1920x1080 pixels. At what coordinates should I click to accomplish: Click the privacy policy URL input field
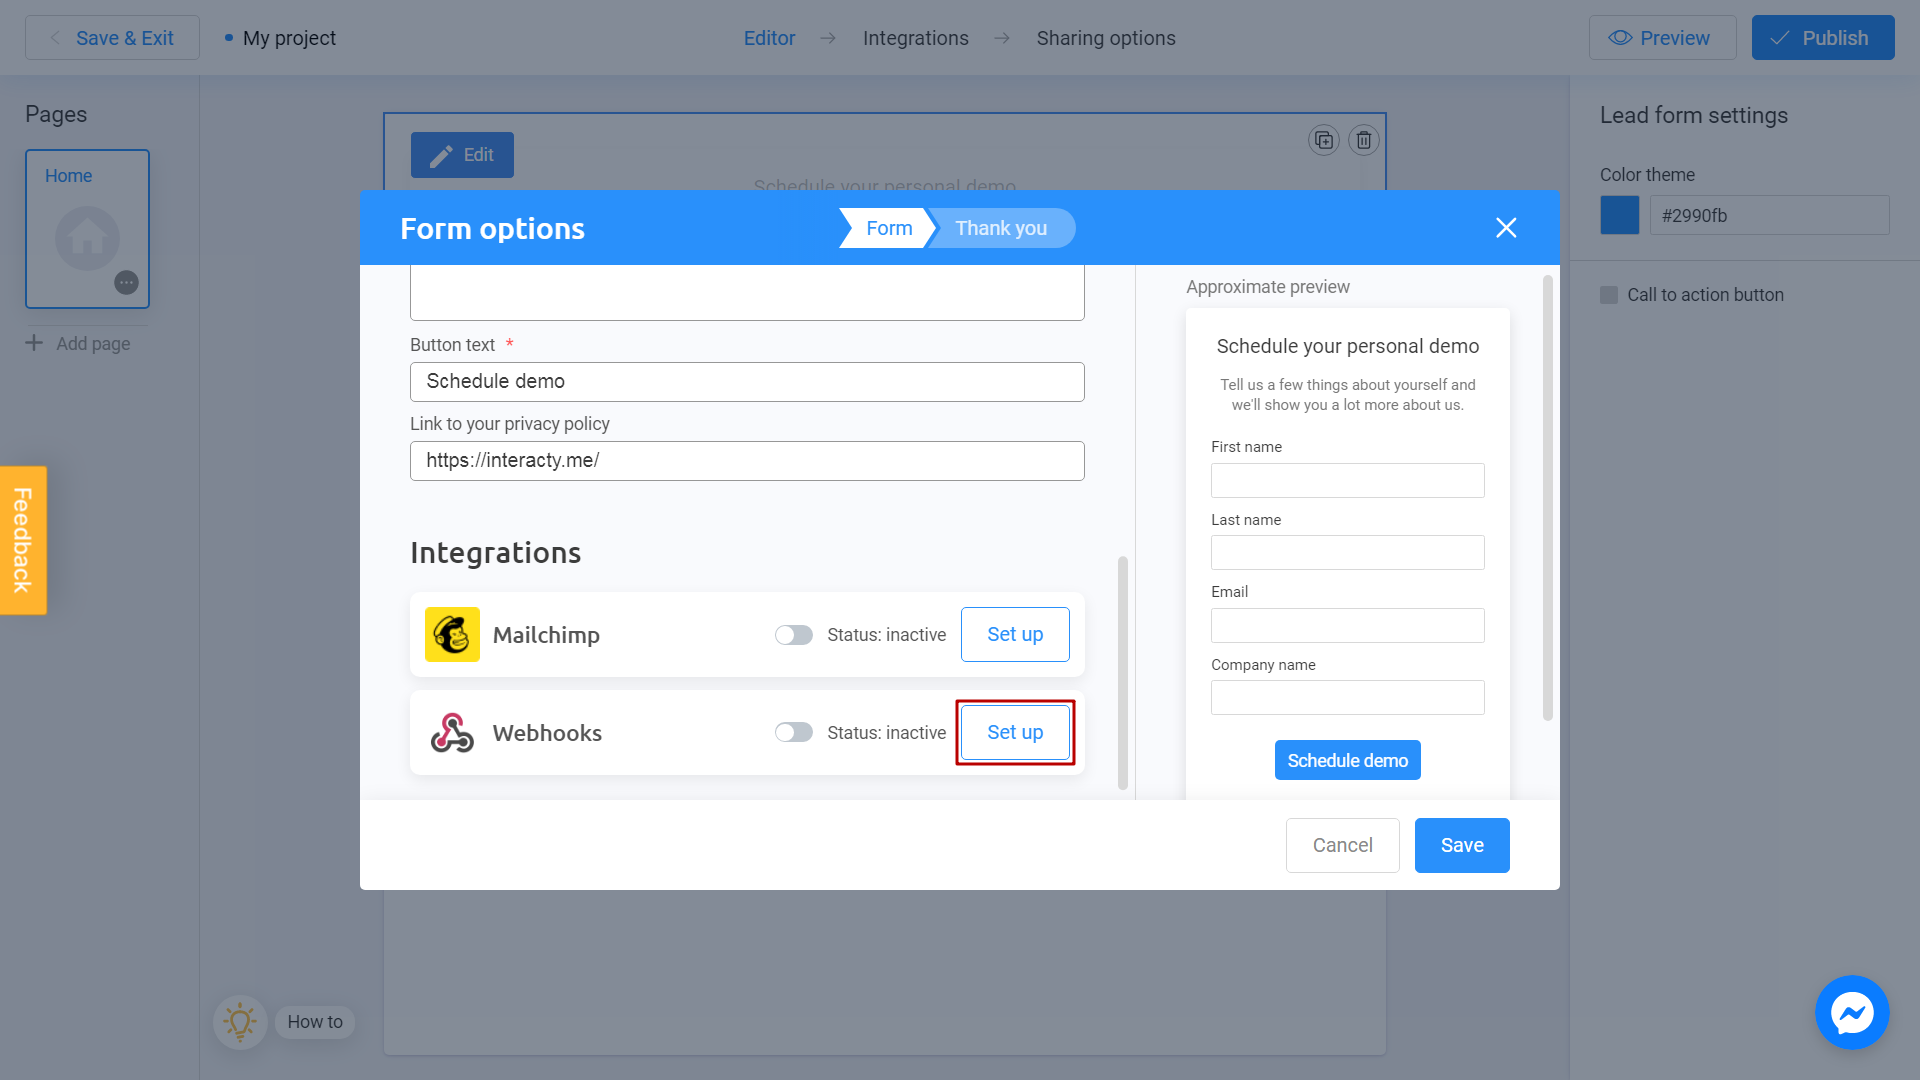coord(748,460)
